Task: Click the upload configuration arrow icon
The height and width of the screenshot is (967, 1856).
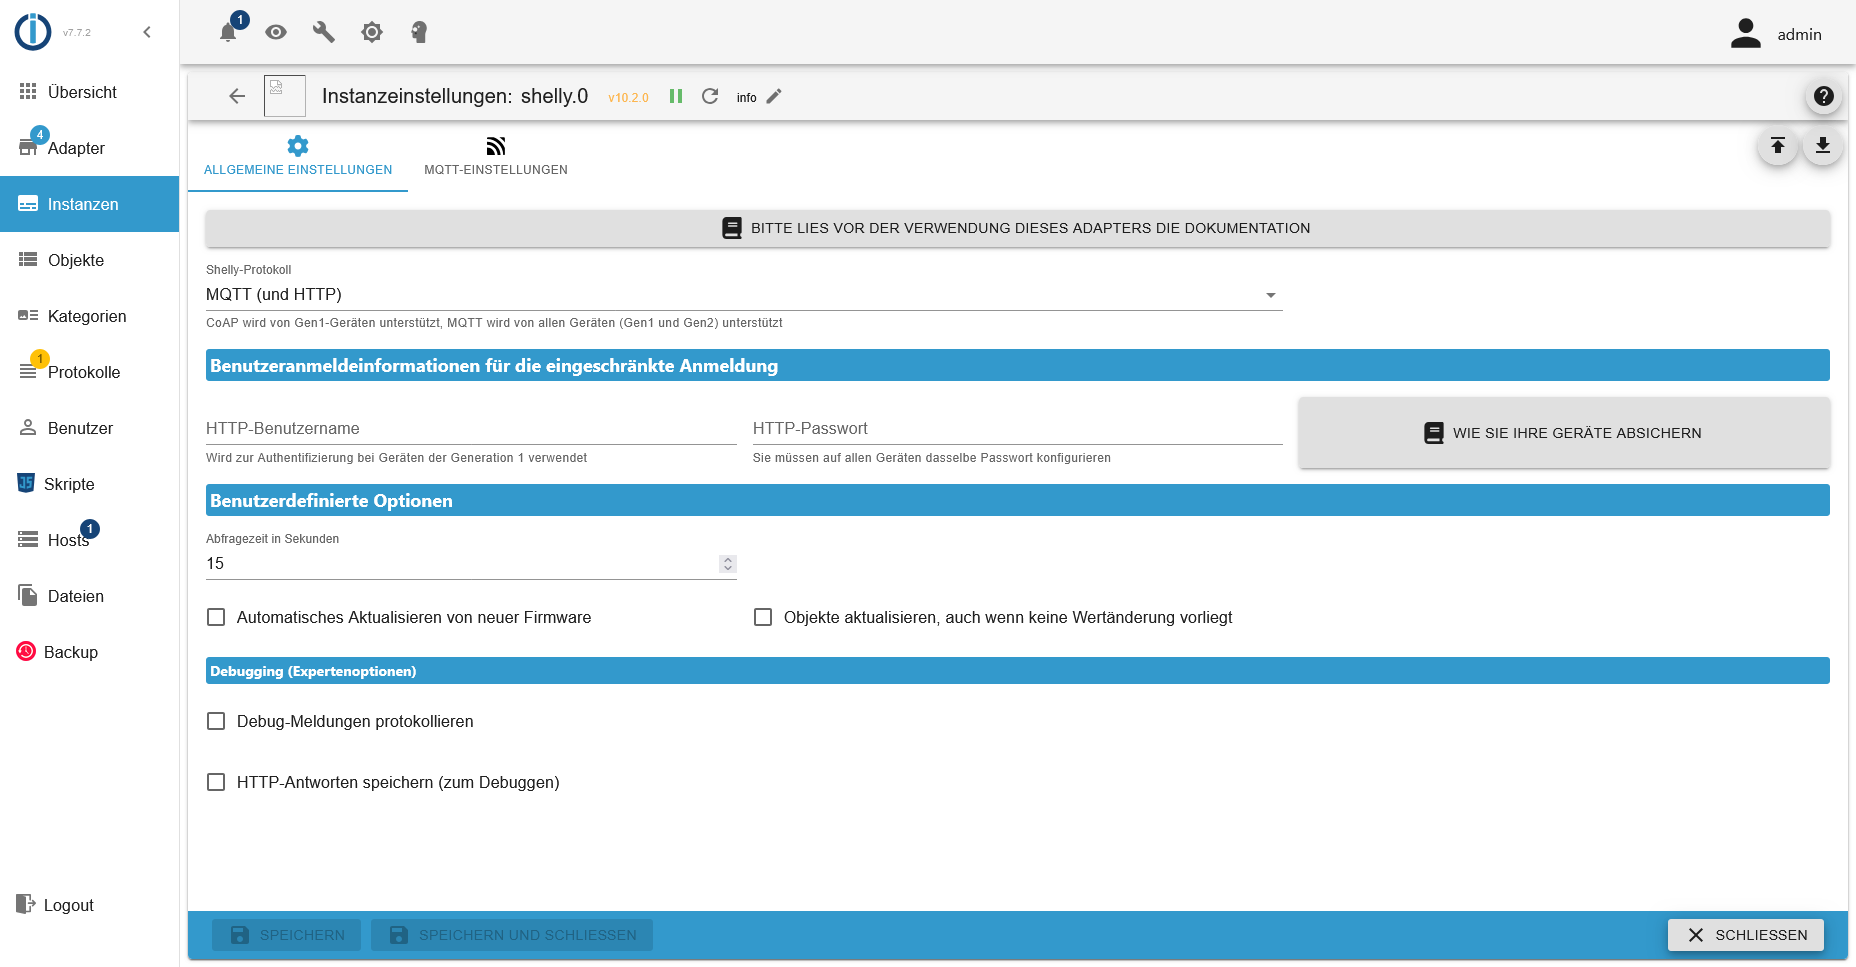Action: 1778,146
